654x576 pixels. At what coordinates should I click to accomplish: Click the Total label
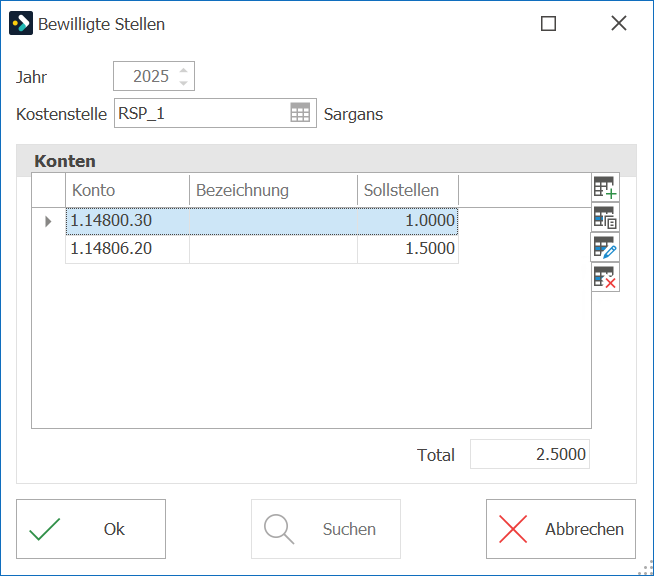tap(436, 455)
